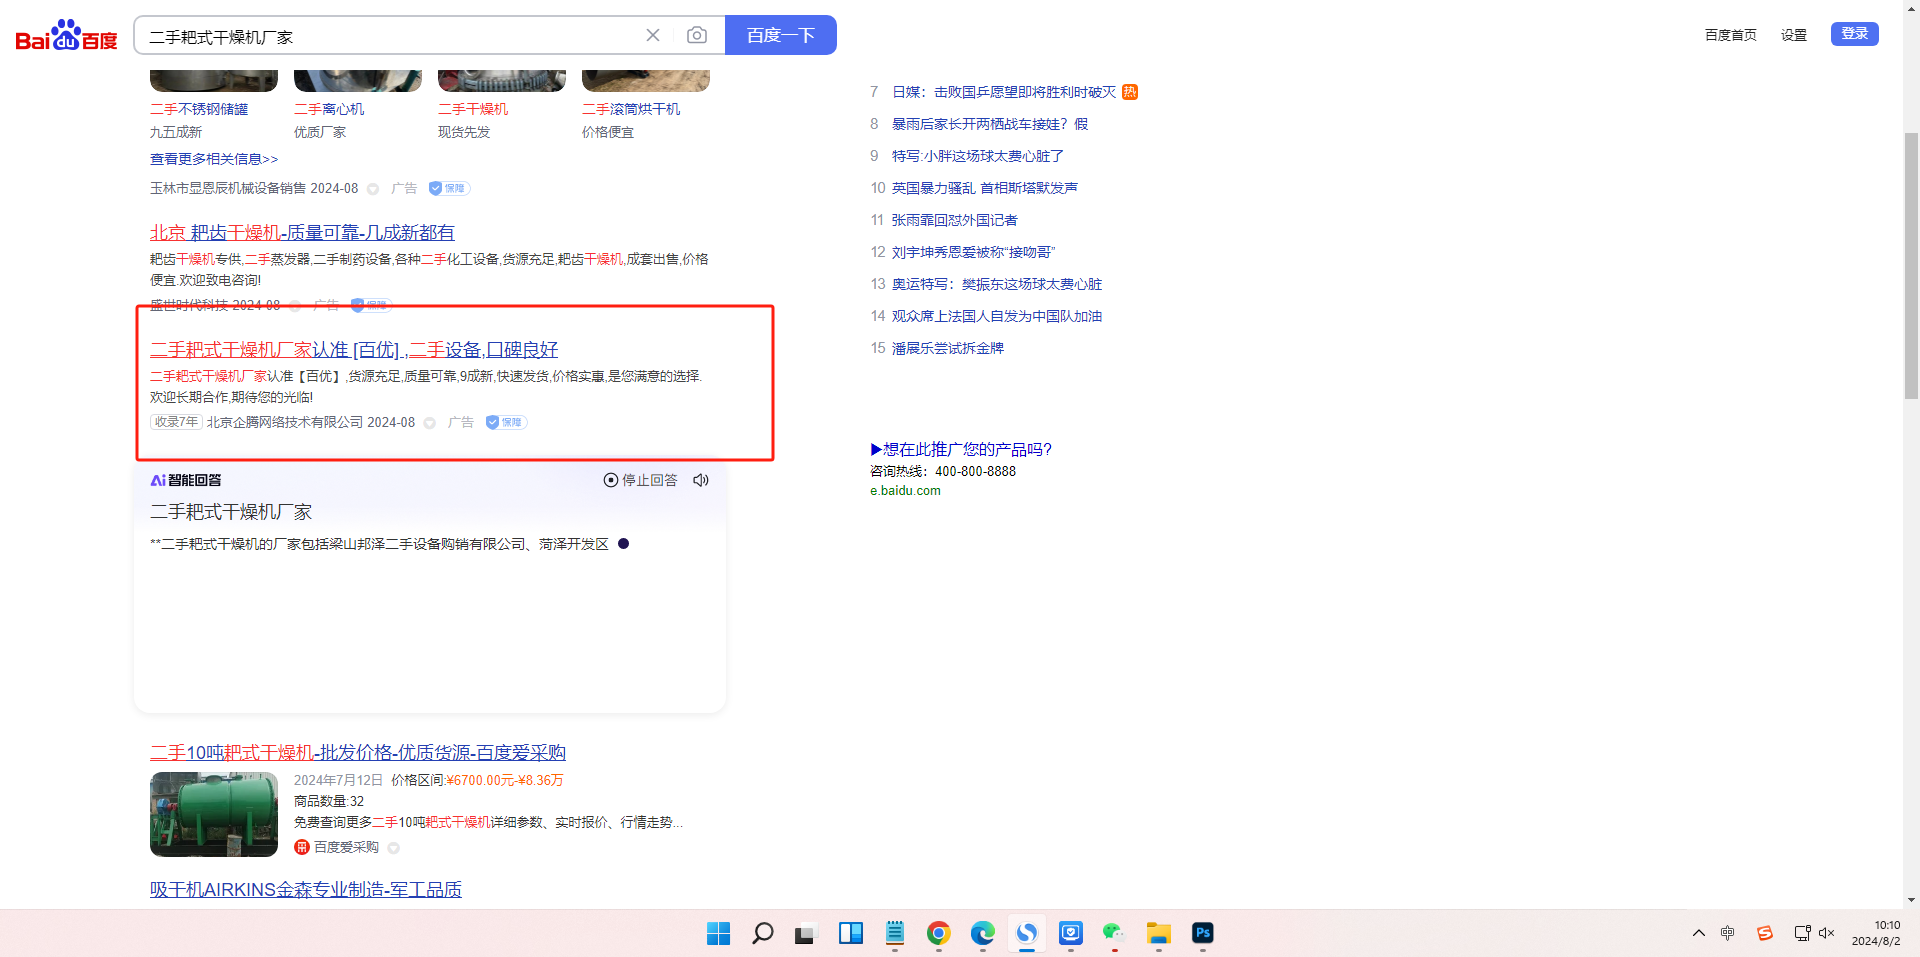Open network status tray icon

pyautogui.click(x=1802, y=933)
